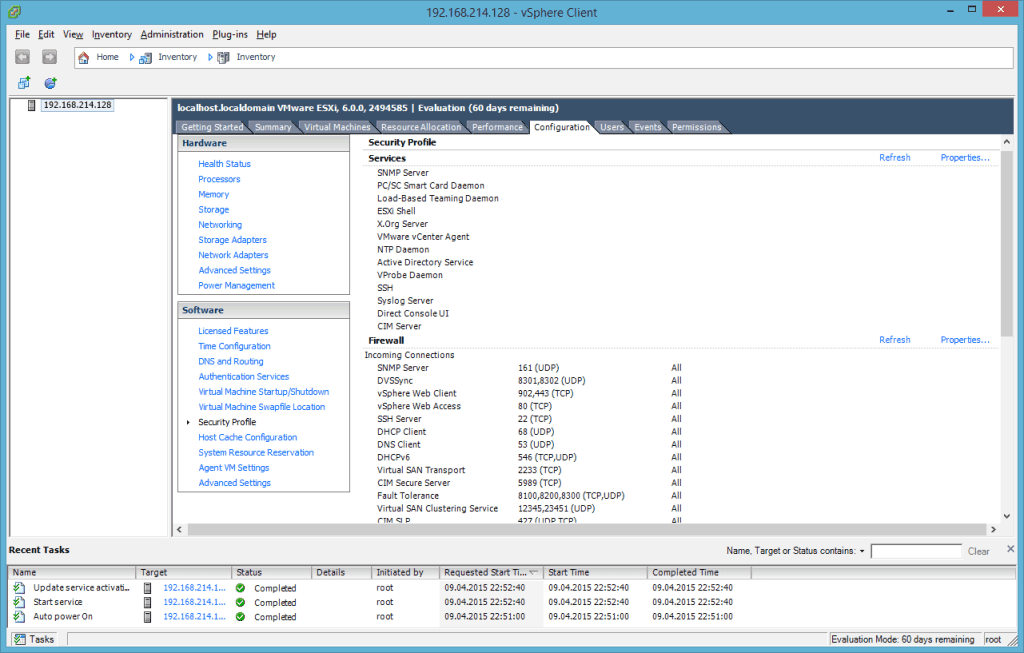
Task: Switch to the Resource Allocation tab
Action: click(421, 127)
